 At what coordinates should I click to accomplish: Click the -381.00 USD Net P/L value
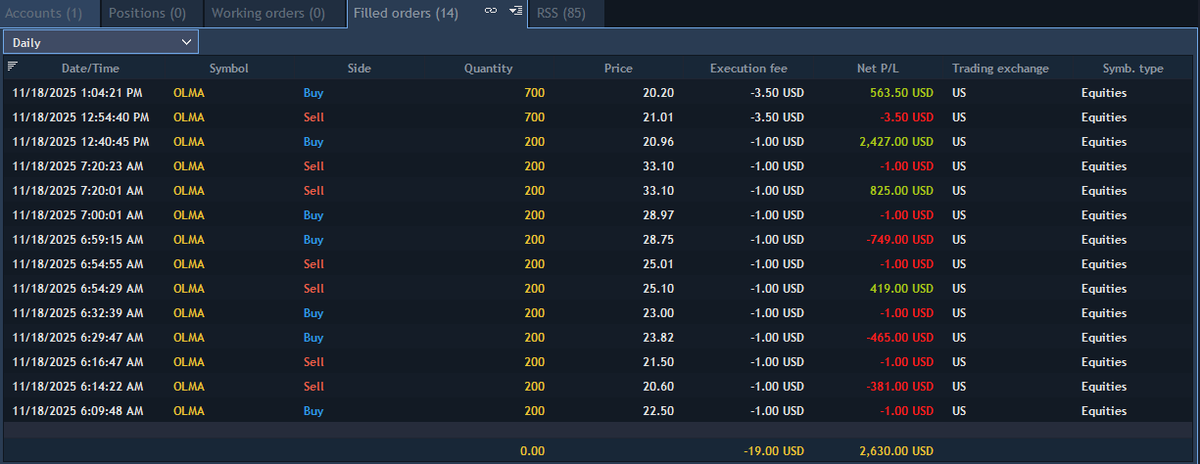900,387
